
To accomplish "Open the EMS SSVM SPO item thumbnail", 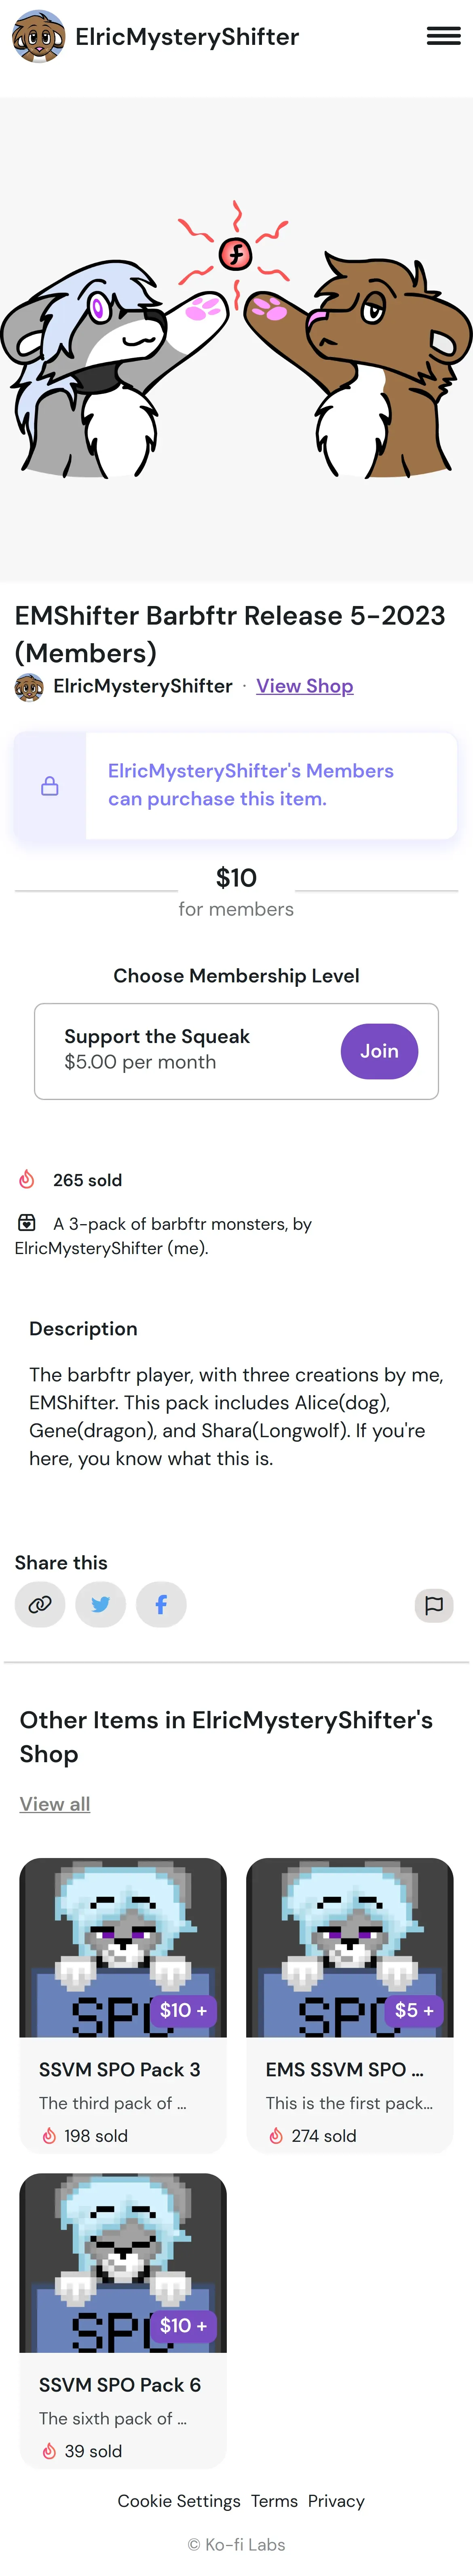I will [349, 1947].
